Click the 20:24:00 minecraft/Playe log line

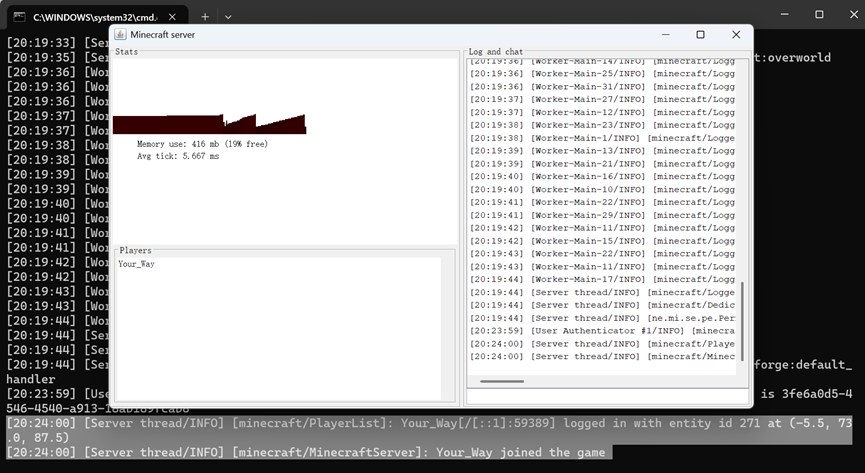602,344
